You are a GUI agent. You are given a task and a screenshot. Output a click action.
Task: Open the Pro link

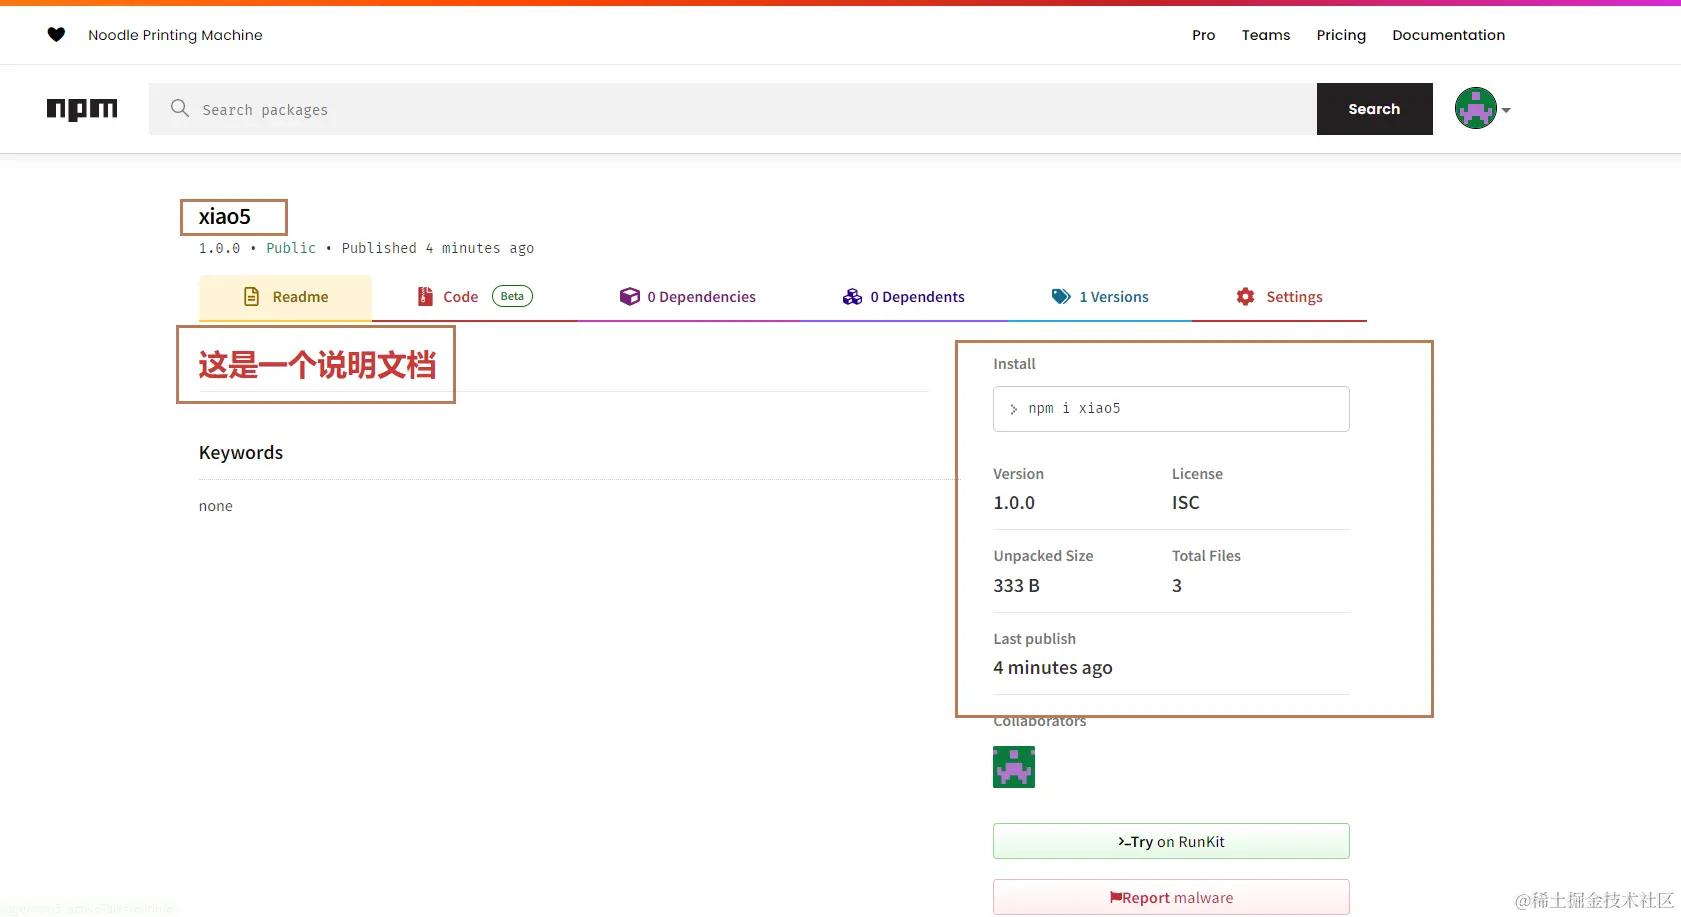click(x=1203, y=35)
